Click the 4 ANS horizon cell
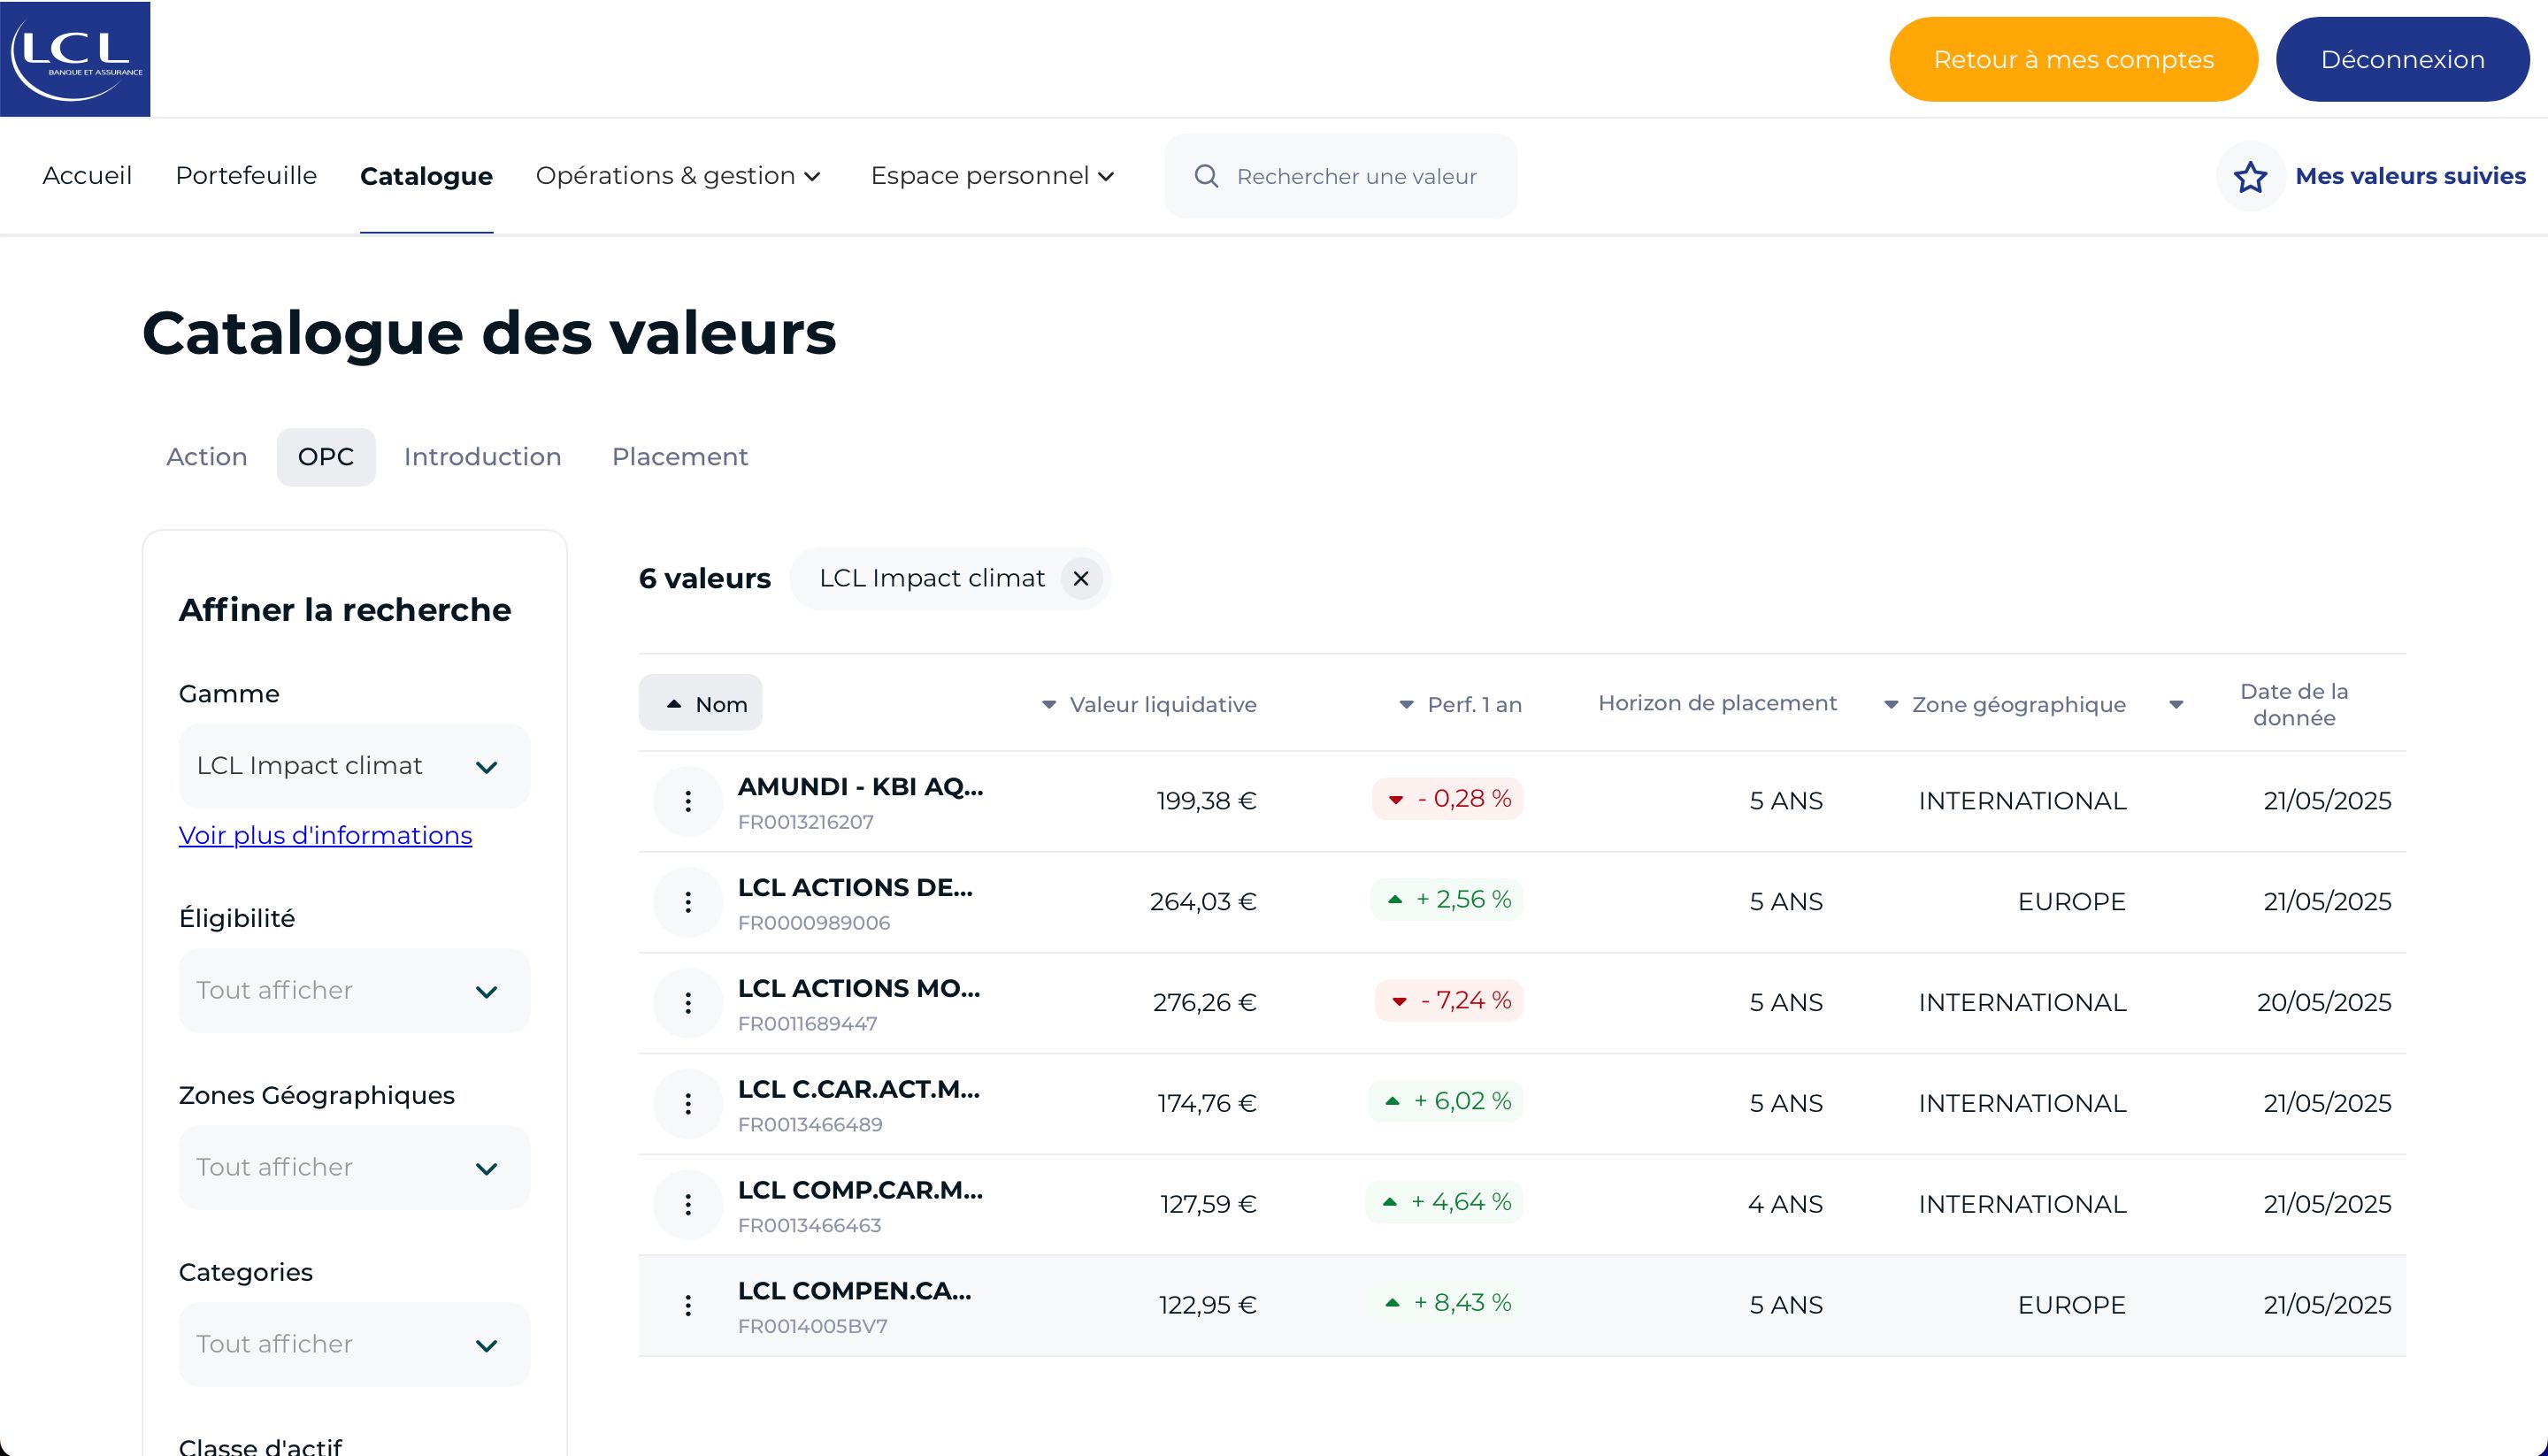The width and height of the screenshot is (2548, 1456). coord(1785,1205)
